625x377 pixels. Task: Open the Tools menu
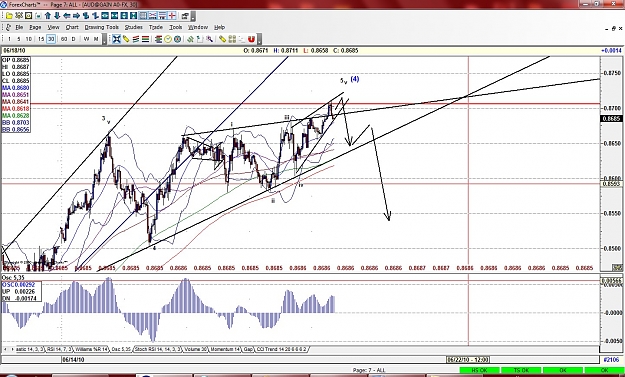tap(176, 27)
